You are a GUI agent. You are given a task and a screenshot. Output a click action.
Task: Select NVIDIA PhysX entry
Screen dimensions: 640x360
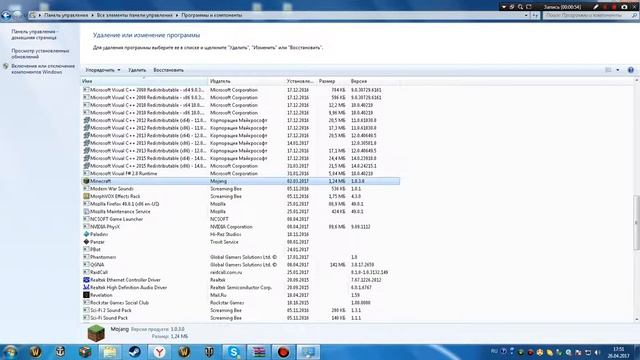(240, 227)
